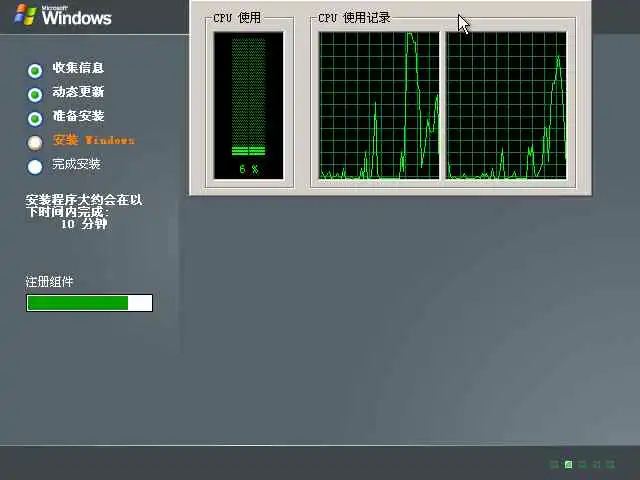The image size is (640, 480).
Task: Click the left CPU history graph
Action: 379,106
